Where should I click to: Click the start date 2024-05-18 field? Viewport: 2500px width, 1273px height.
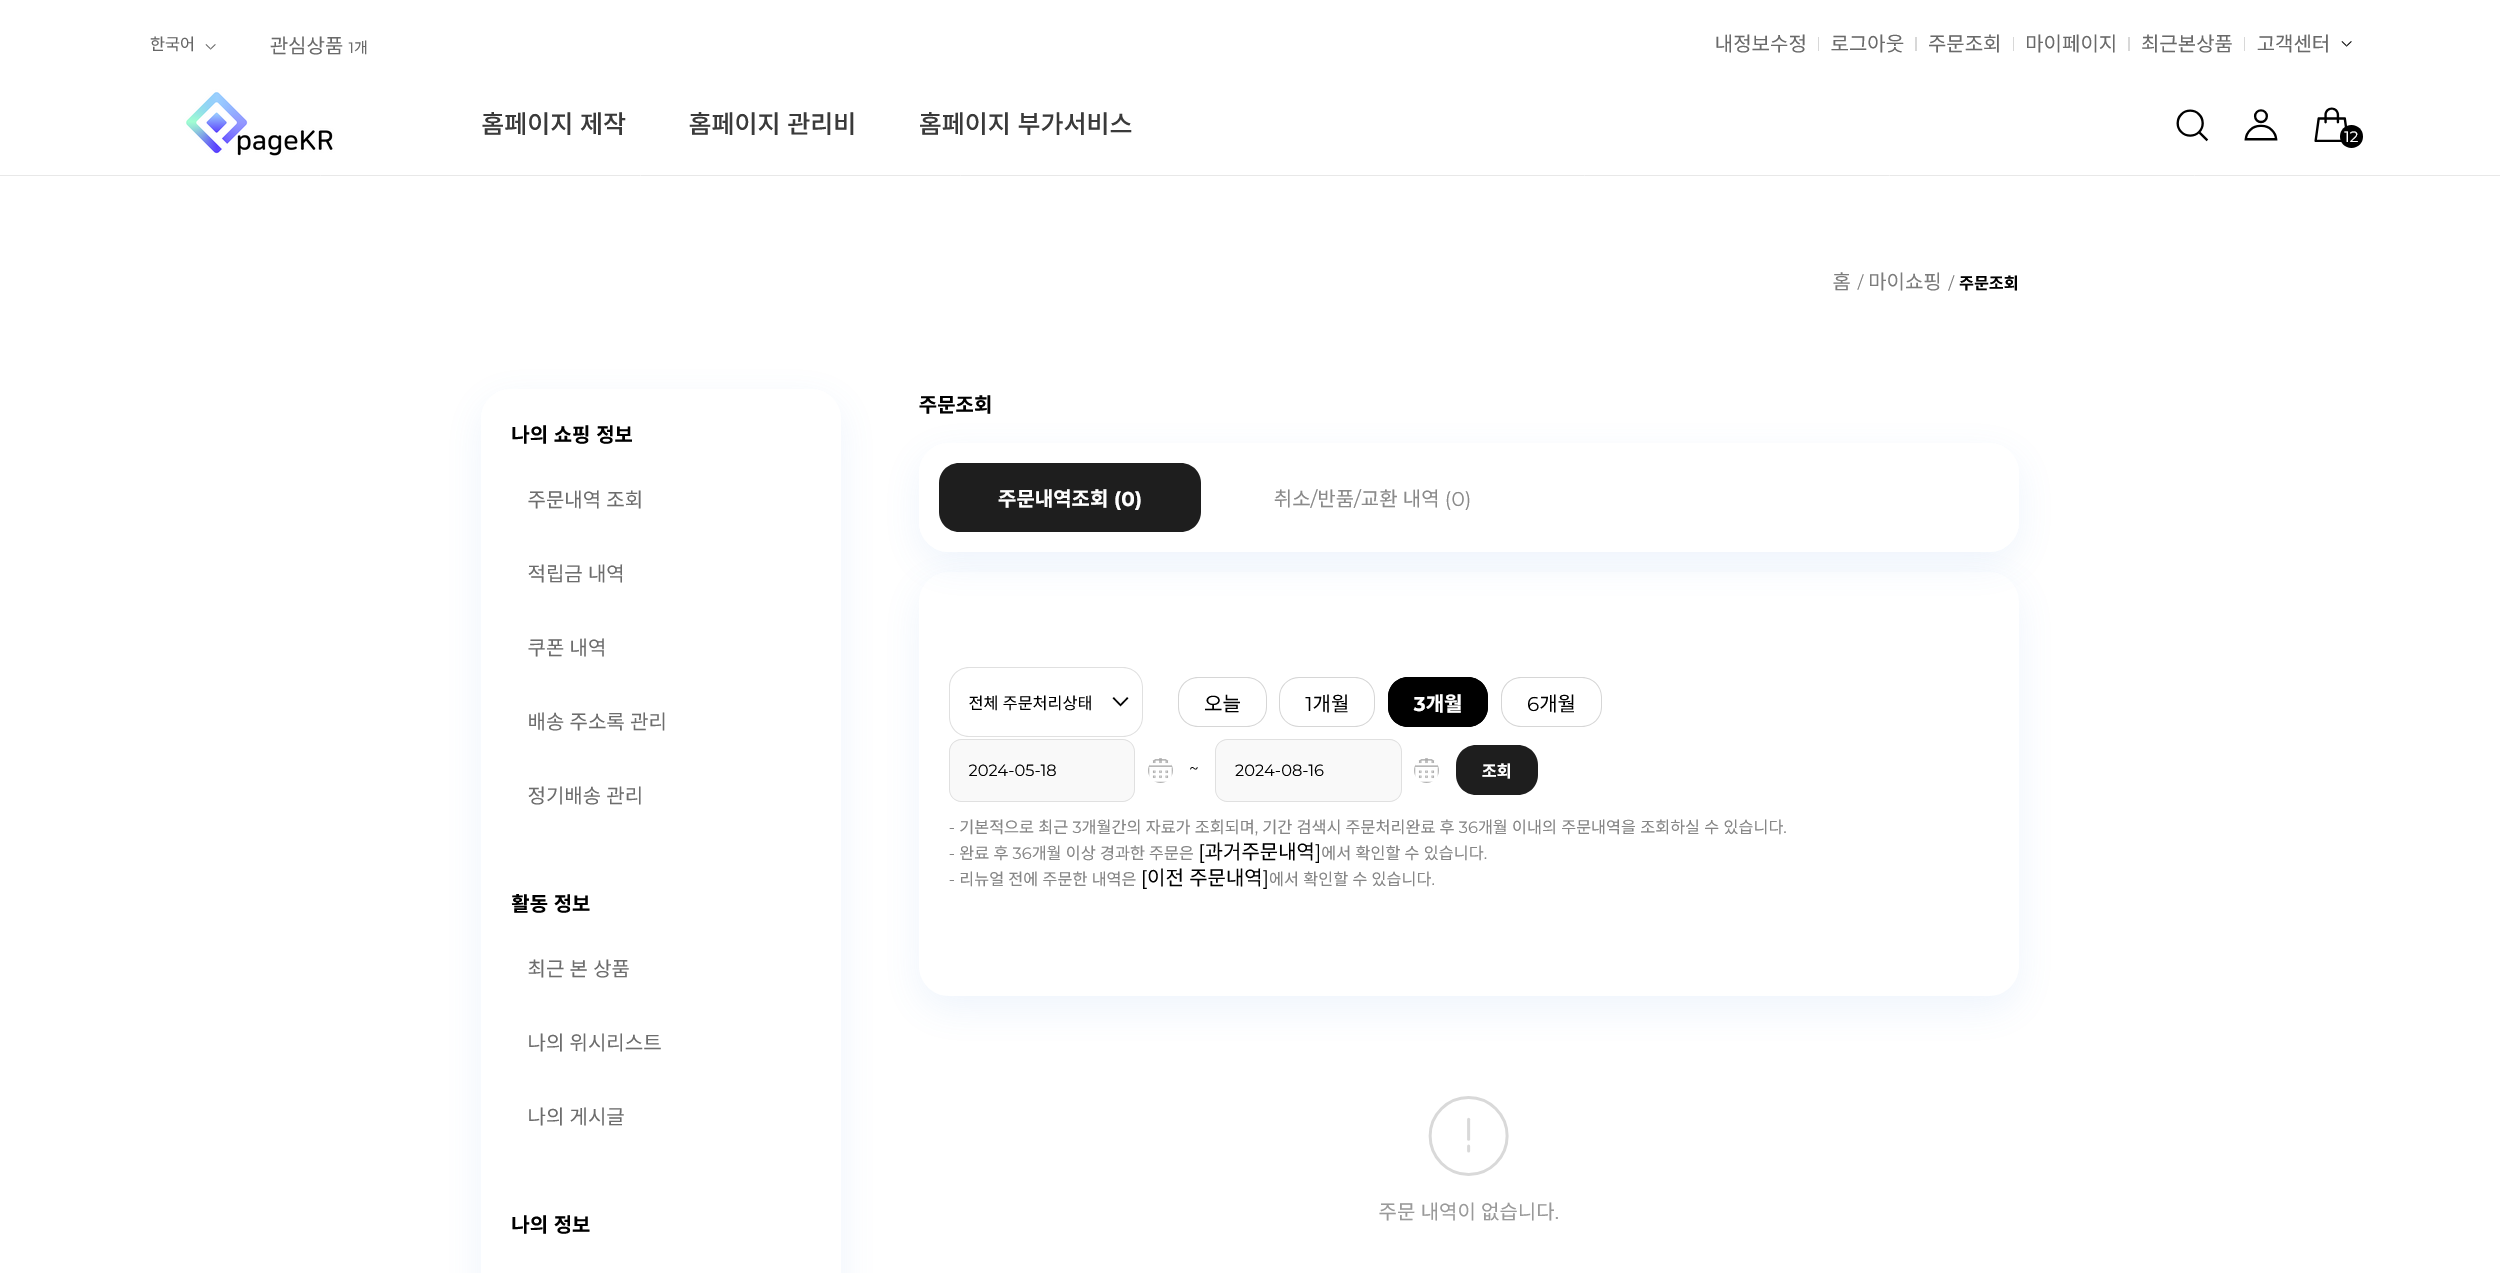[1040, 770]
